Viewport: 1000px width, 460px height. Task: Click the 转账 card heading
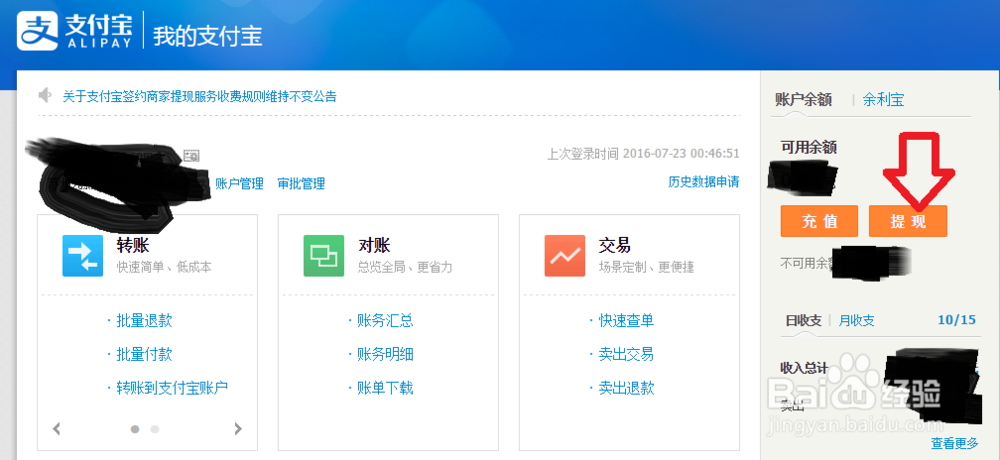133,245
